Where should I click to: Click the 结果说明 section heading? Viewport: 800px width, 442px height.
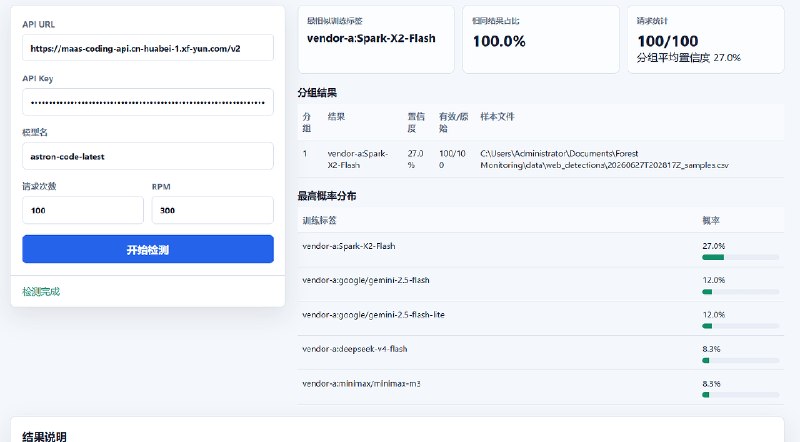pyautogui.click(x=44, y=436)
